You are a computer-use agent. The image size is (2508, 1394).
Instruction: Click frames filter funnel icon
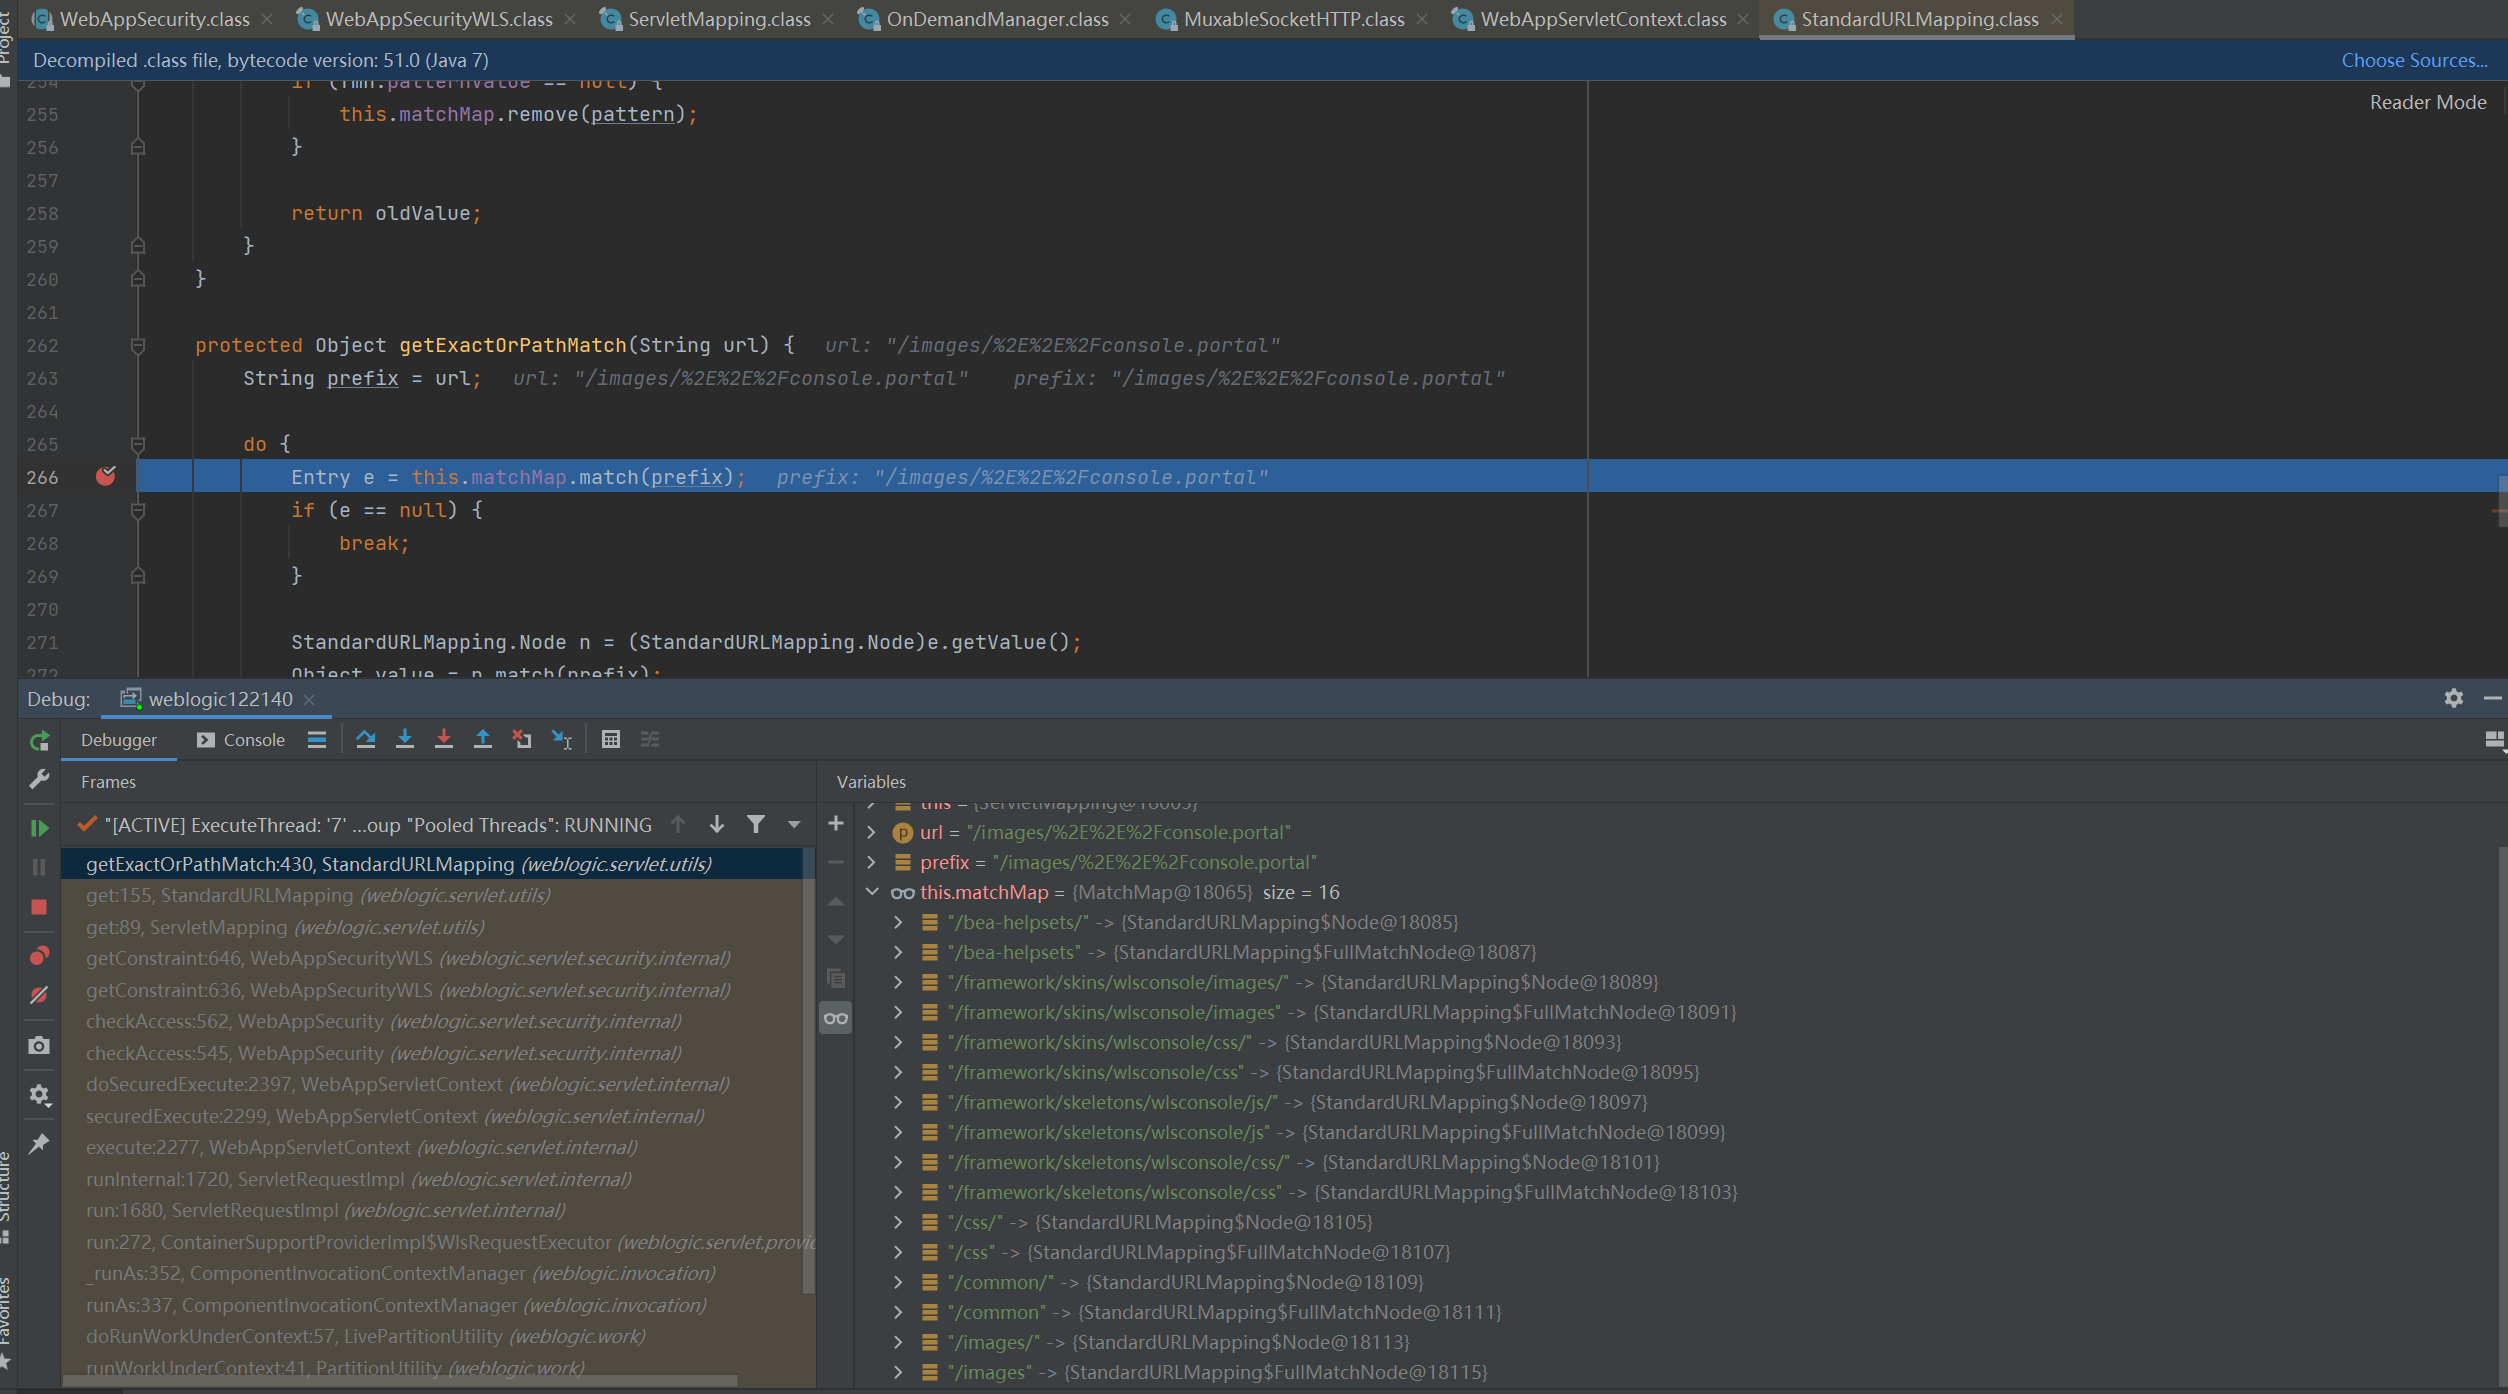tap(756, 824)
